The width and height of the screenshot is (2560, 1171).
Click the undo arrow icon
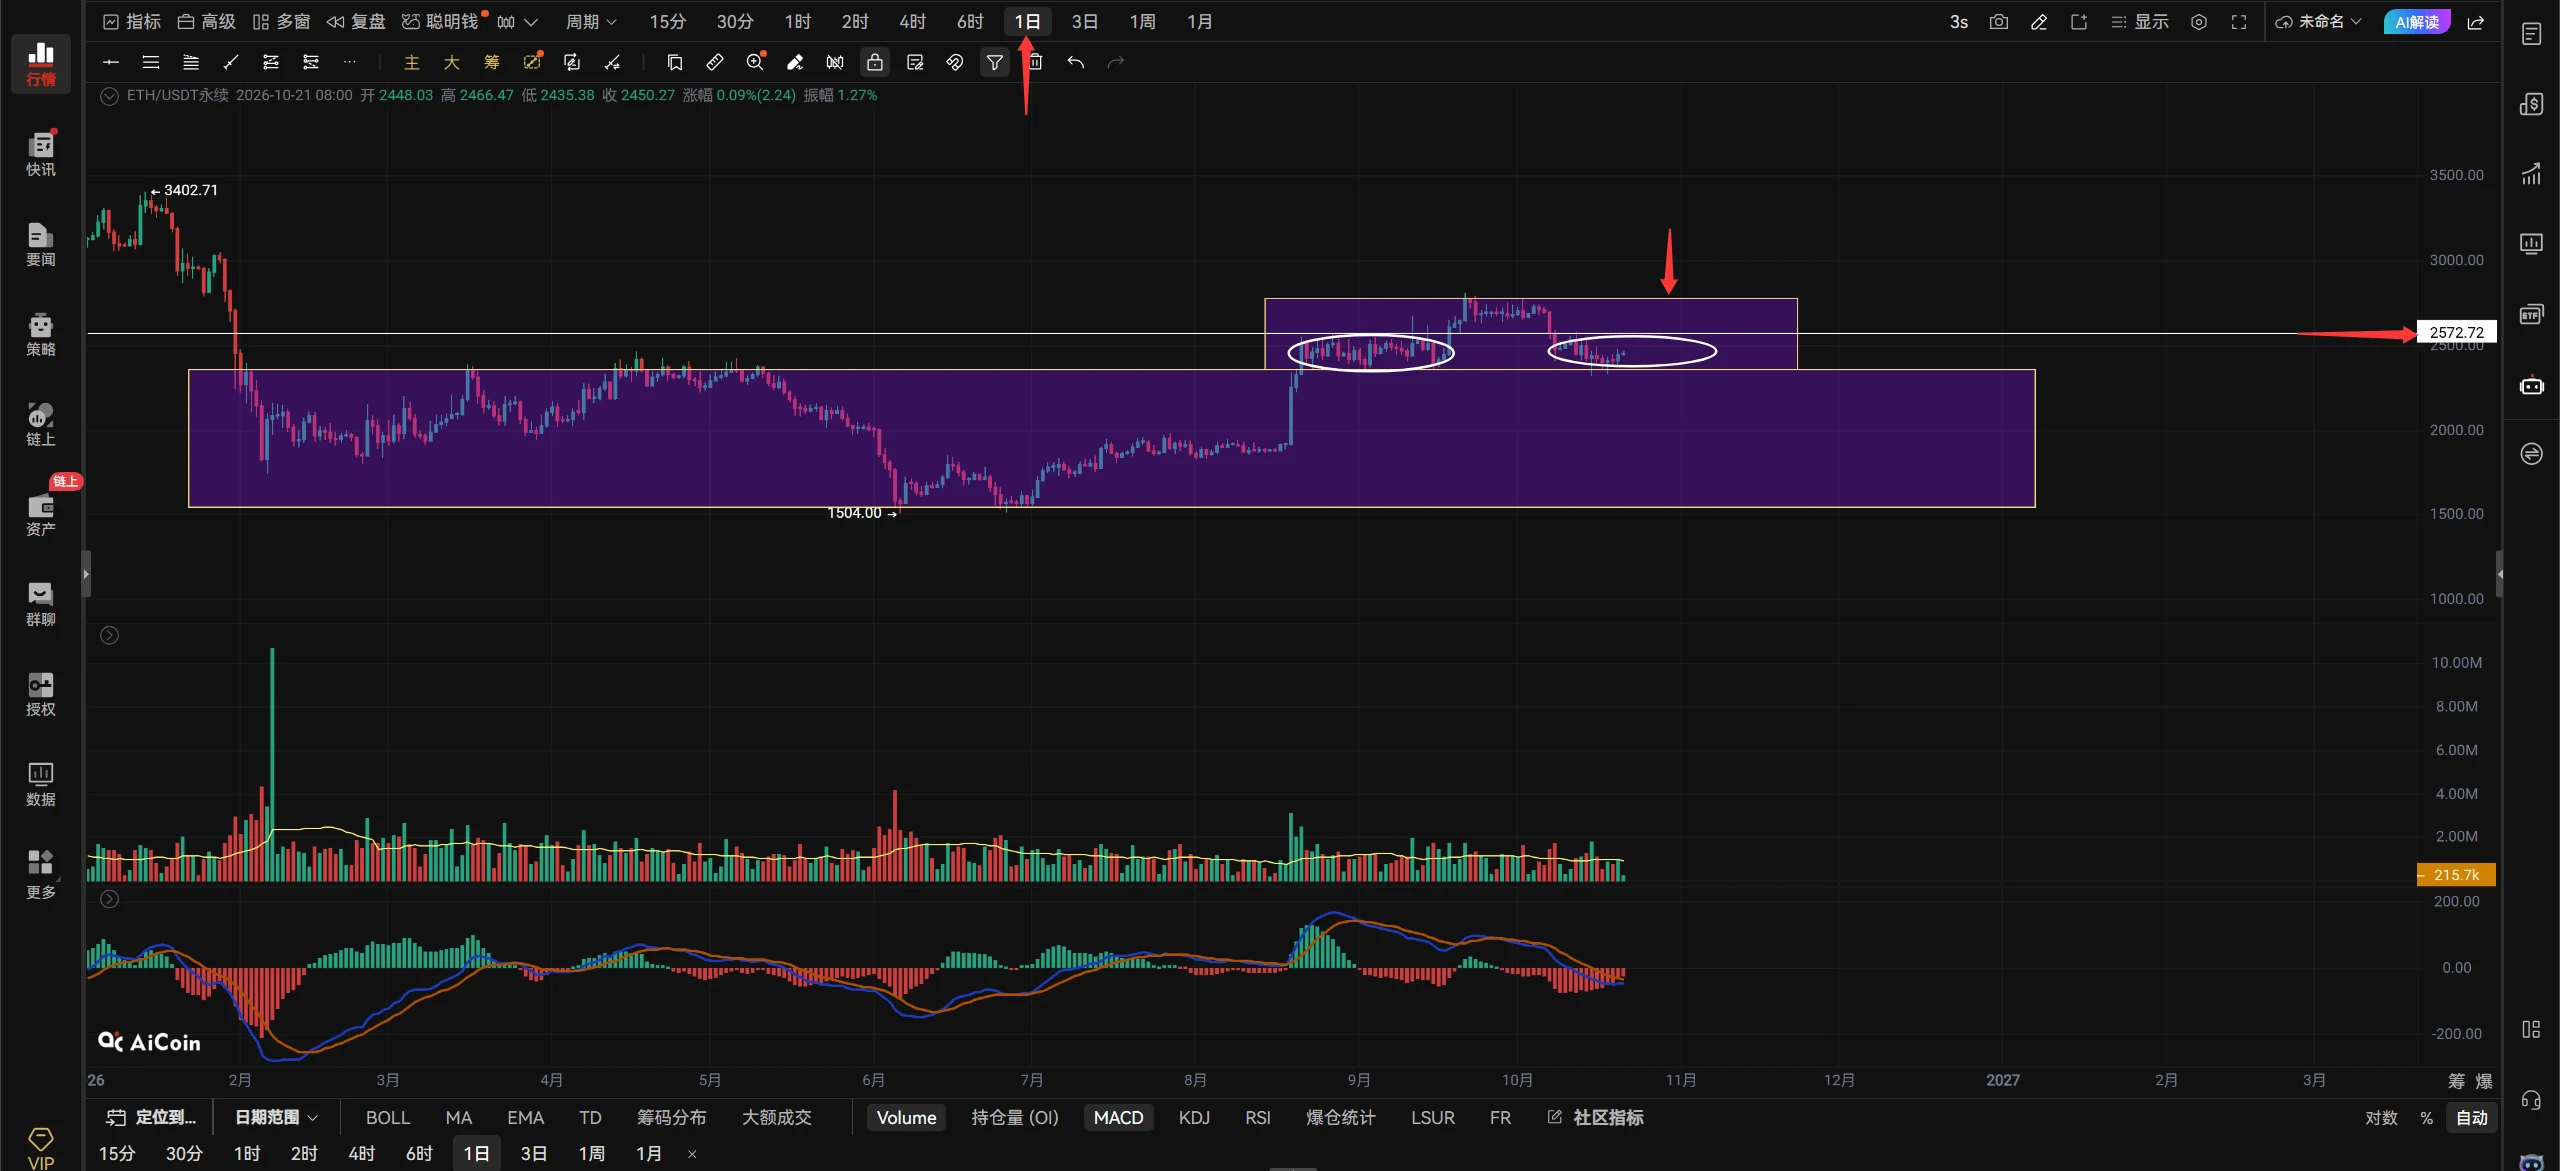(x=1076, y=62)
